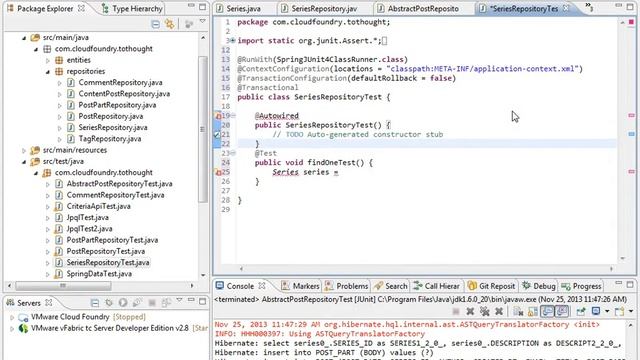The height and width of the screenshot is (360, 640).
Task: Open the Servers view menu triangle
Action: [x=179, y=300]
